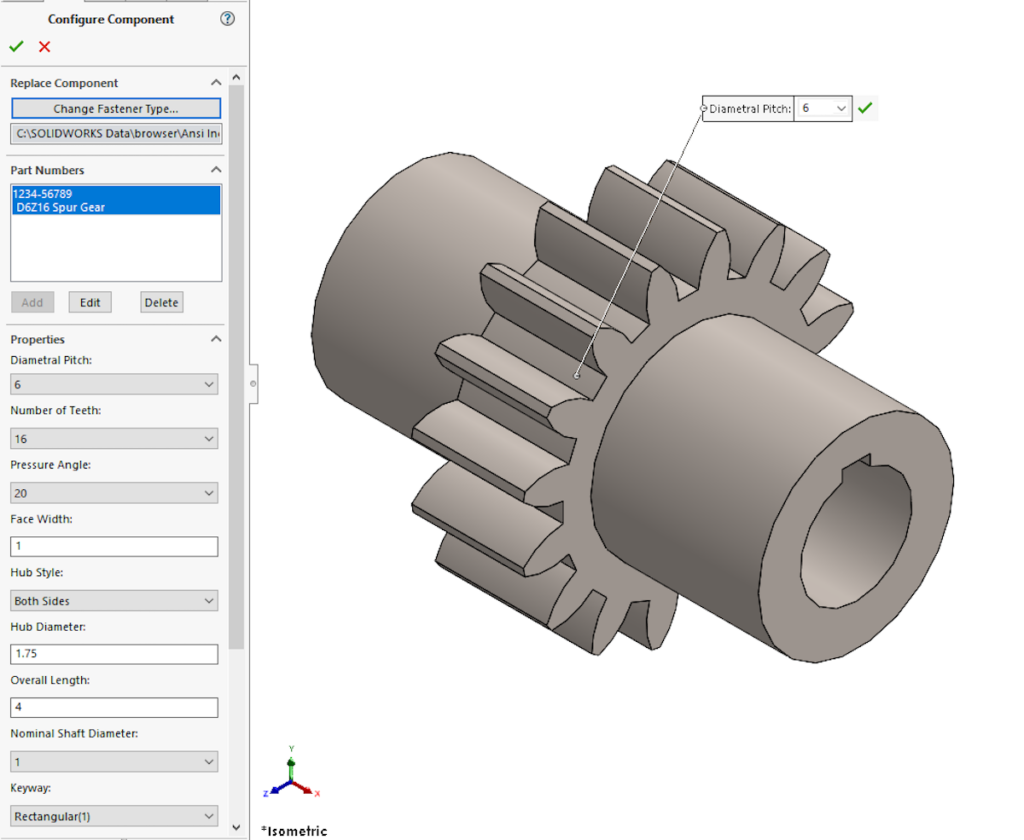Accept the callout value via green check icon
Image resolution: width=1024 pixels, height=840 pixels.
(865, 108)
